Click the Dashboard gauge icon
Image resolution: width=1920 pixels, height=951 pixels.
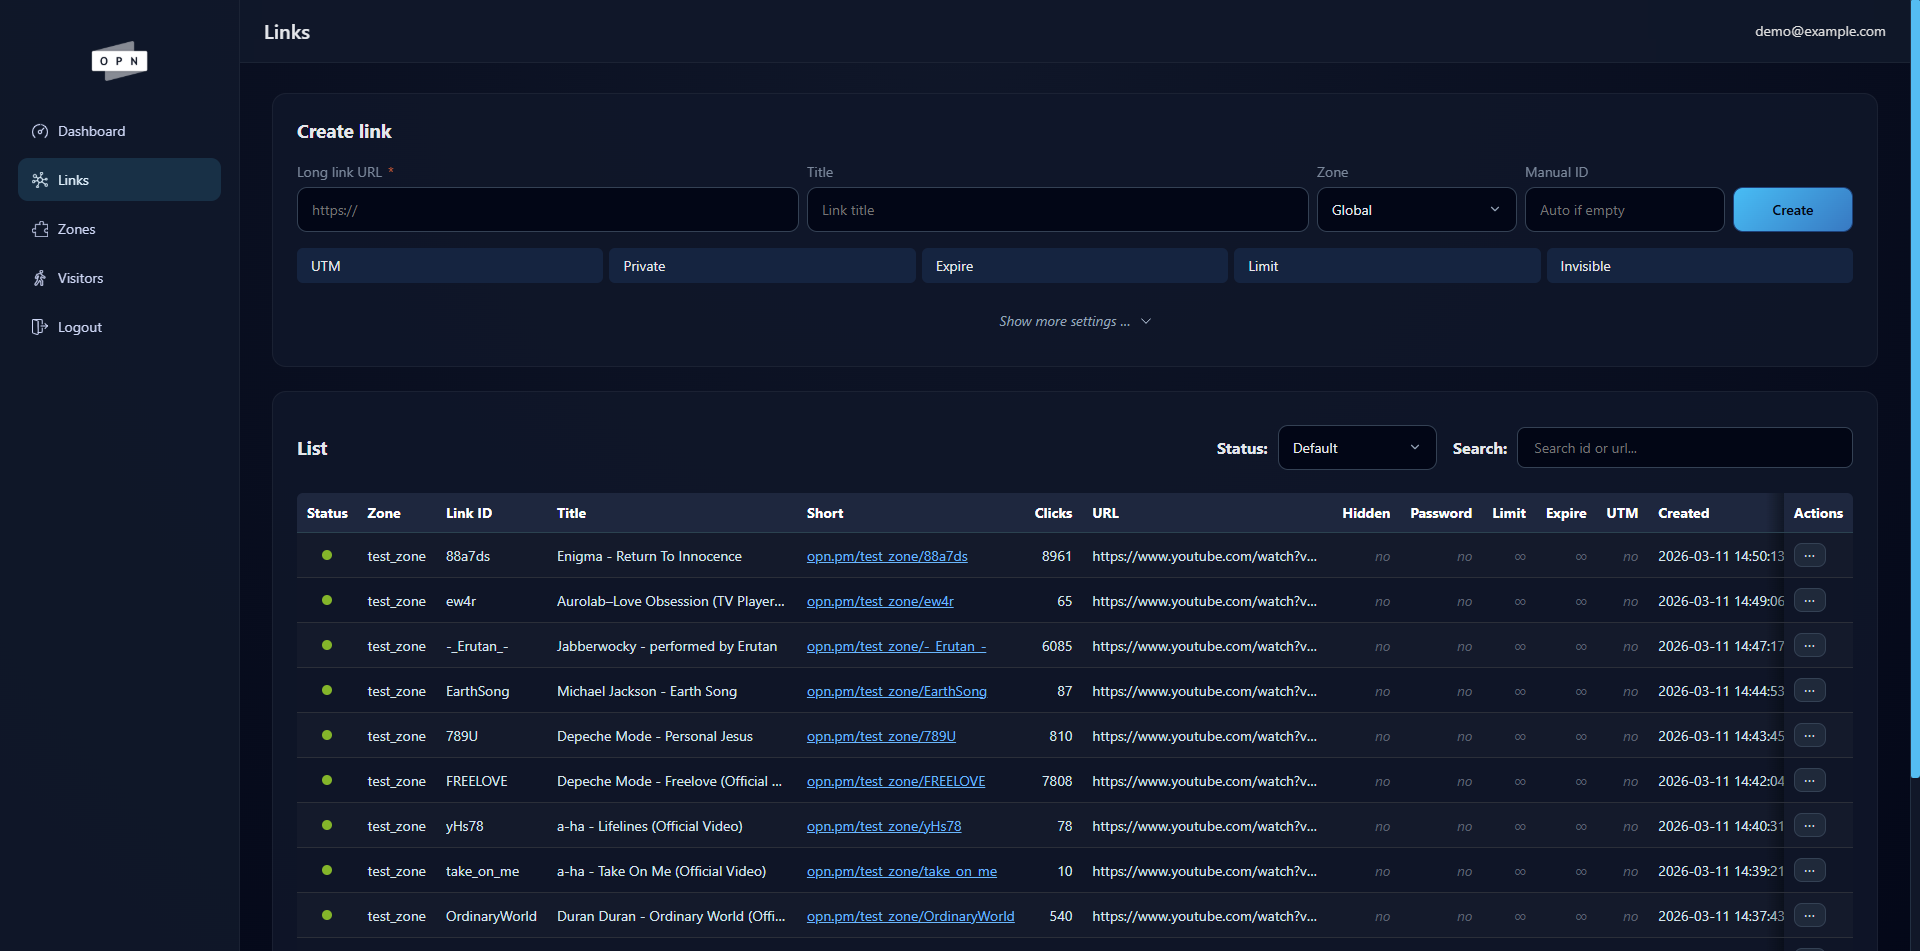click(x=40, y=131)
